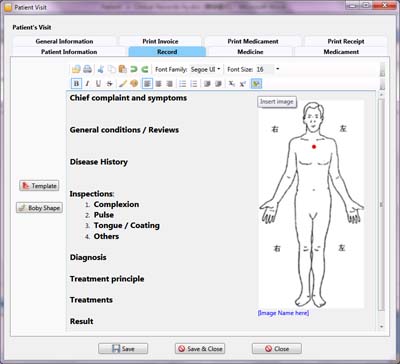The height and width of the screenshot is (364, 400).
Task: Click the 'Pulse' list item
Action: tap(104, 215)
